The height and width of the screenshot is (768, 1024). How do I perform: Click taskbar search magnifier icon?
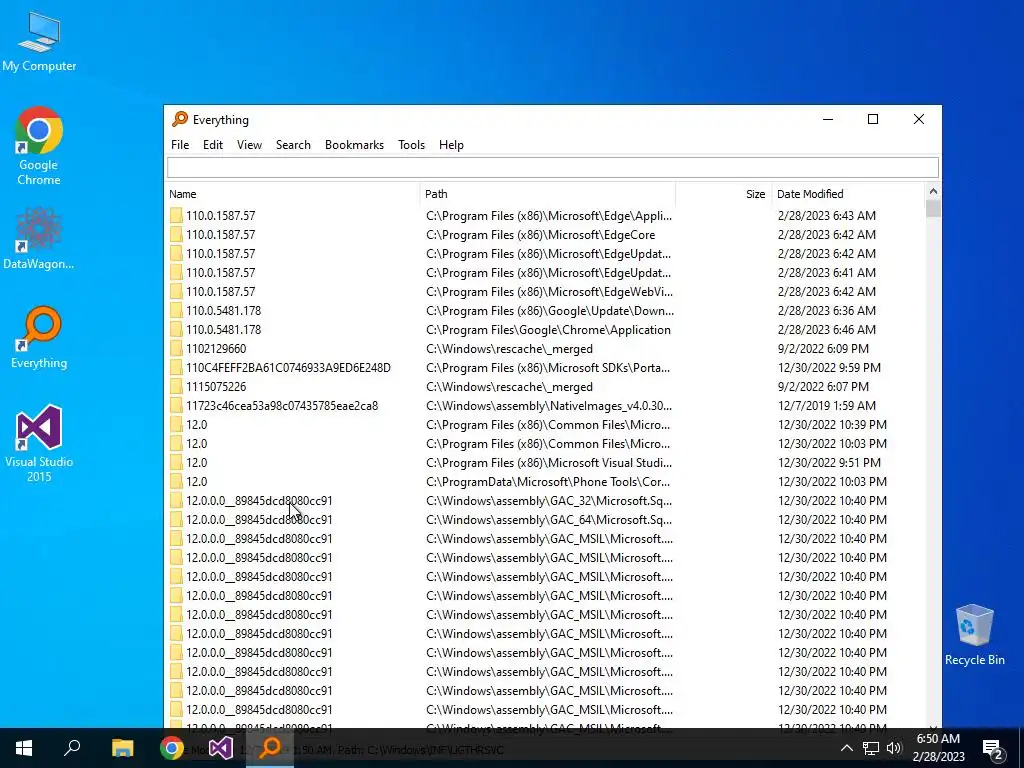pyautogui.click(x=72, y=748)
